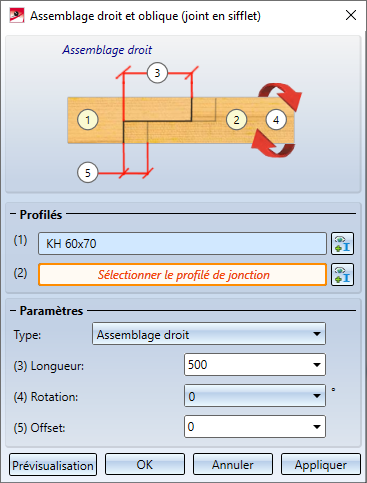Click the lower red rotation arrow

273,144
